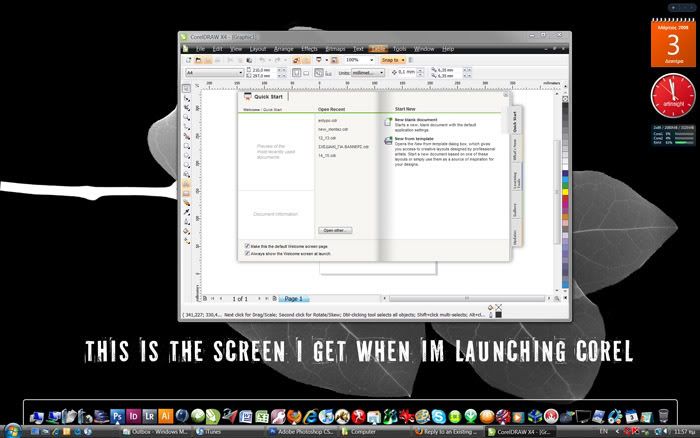700x438 pixels.
Task: Open the Arrange menu
Action: pos(283,49)
